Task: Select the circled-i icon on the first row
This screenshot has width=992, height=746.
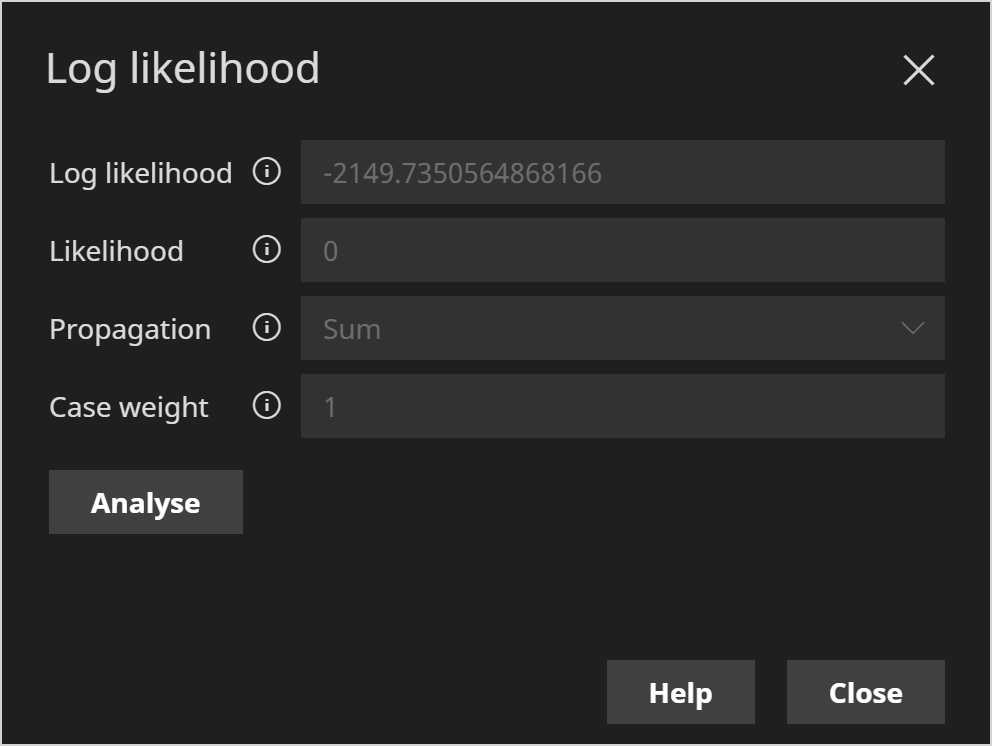Action: [265, 172]
